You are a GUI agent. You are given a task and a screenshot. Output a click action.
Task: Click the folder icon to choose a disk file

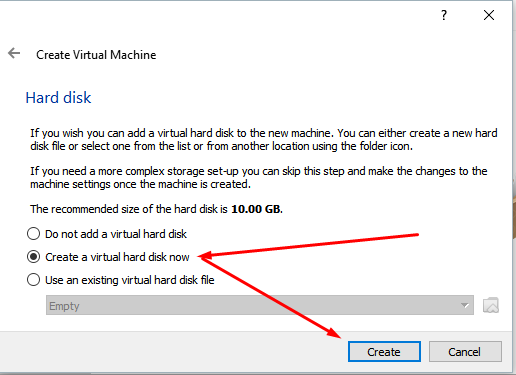tap(491, 305)
